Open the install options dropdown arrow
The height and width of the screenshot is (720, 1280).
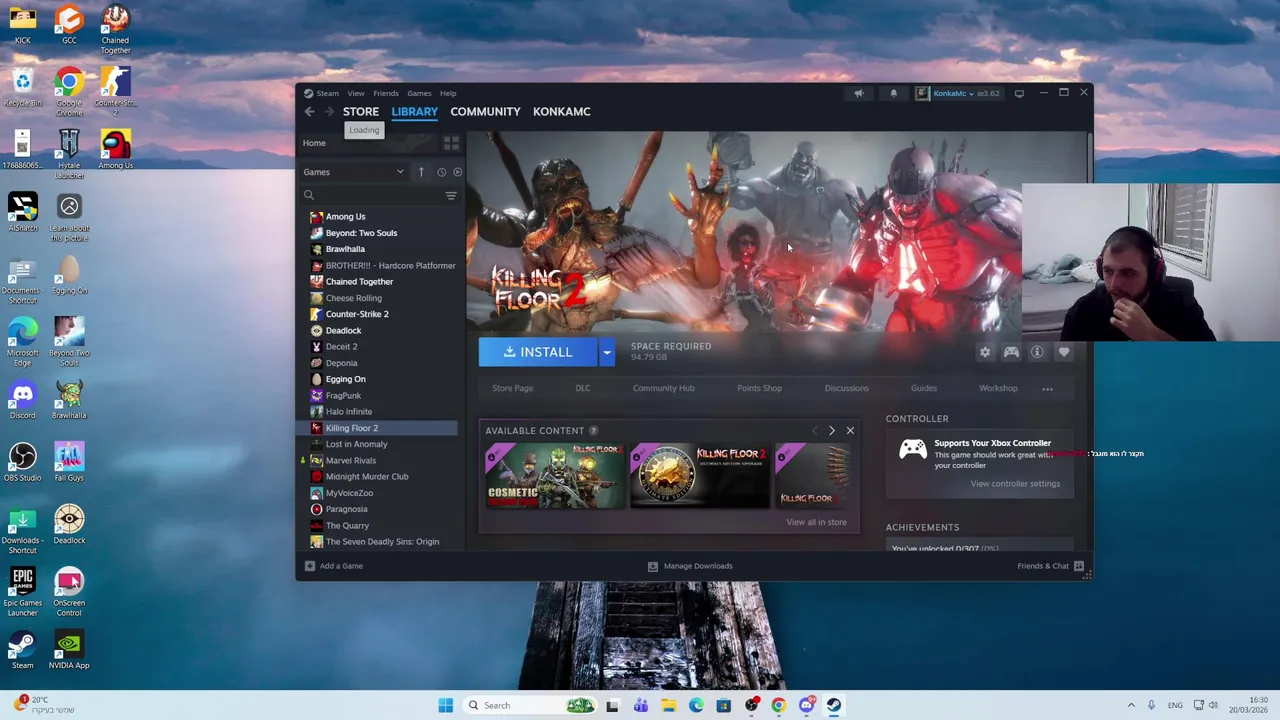tap(606, 352)
